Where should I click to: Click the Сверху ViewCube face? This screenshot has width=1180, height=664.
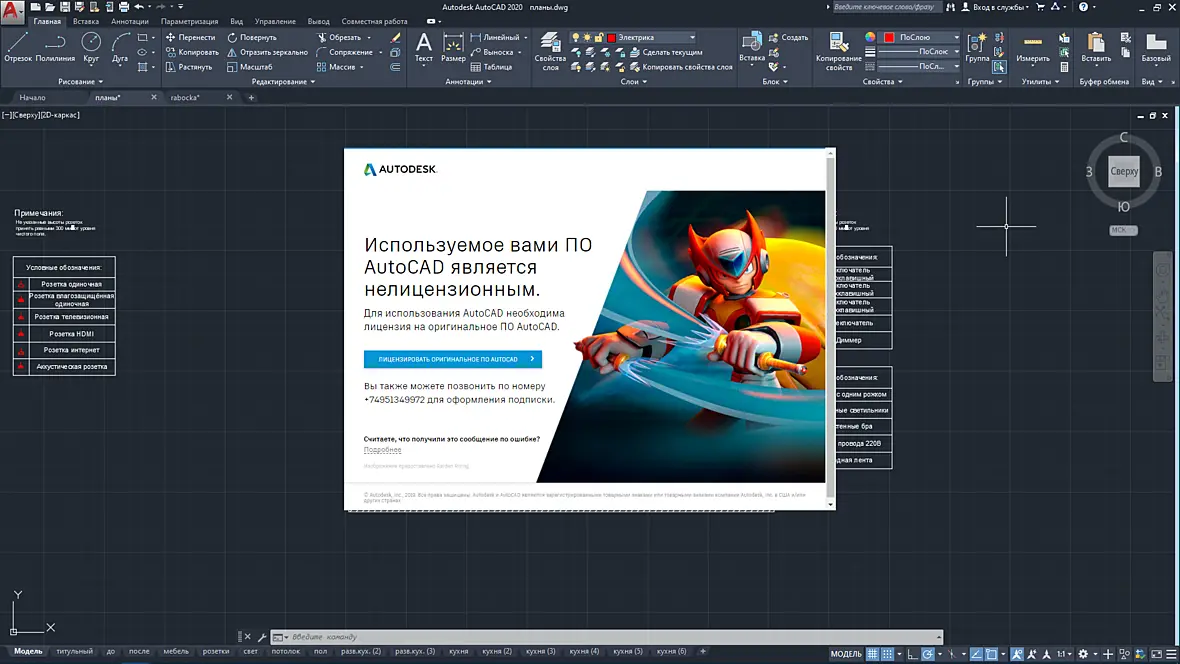tap(1124, 171)
